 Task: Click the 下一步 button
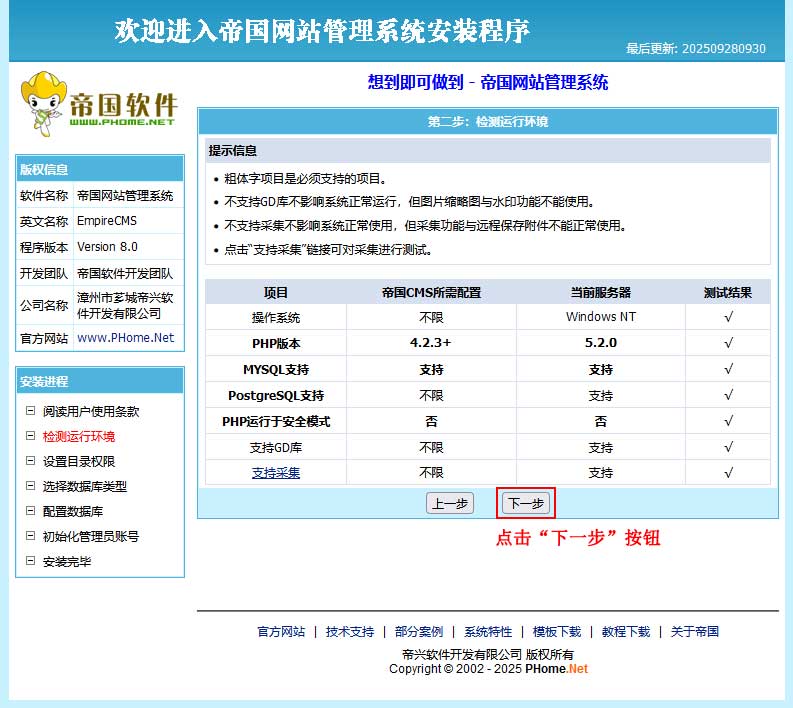pos(525,504)
